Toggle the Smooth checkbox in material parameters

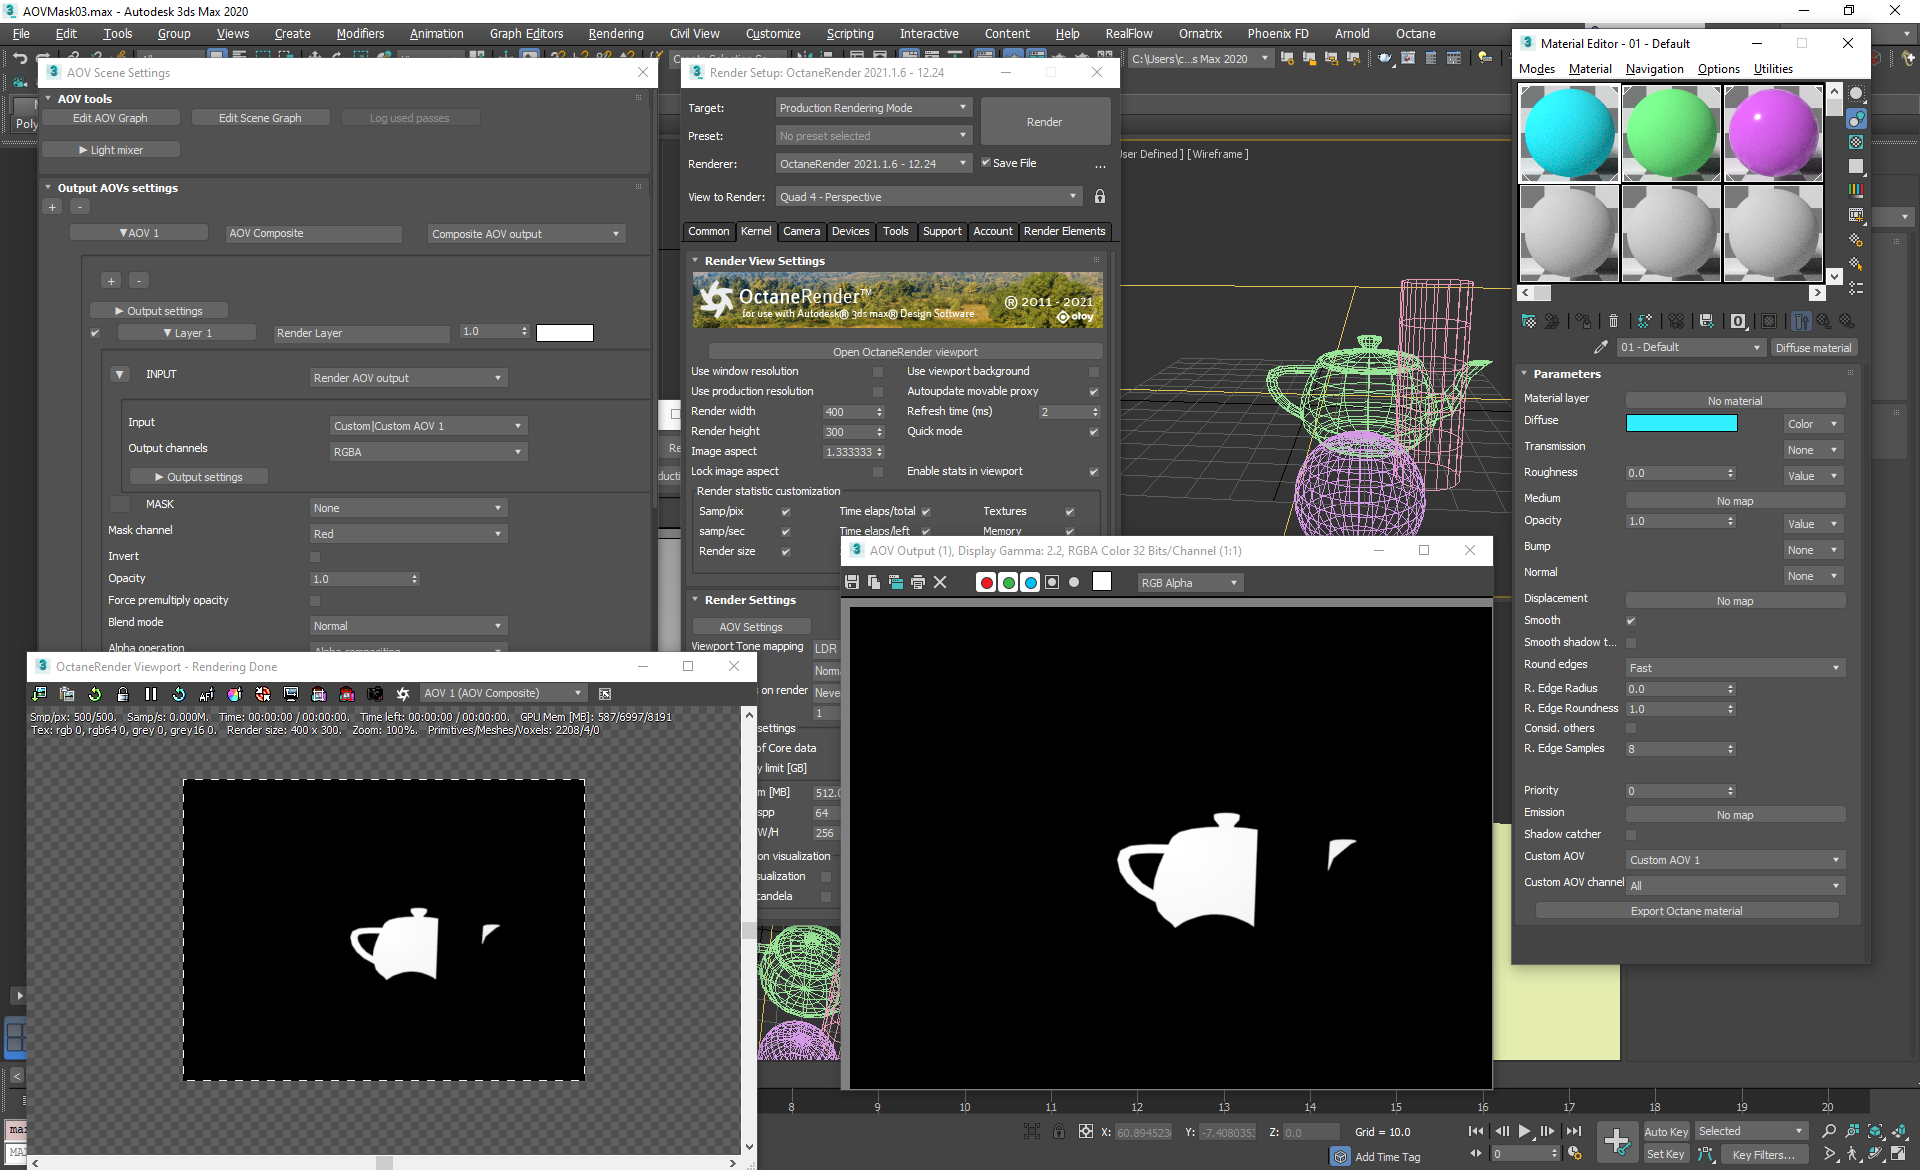(x=1631, y=621)
